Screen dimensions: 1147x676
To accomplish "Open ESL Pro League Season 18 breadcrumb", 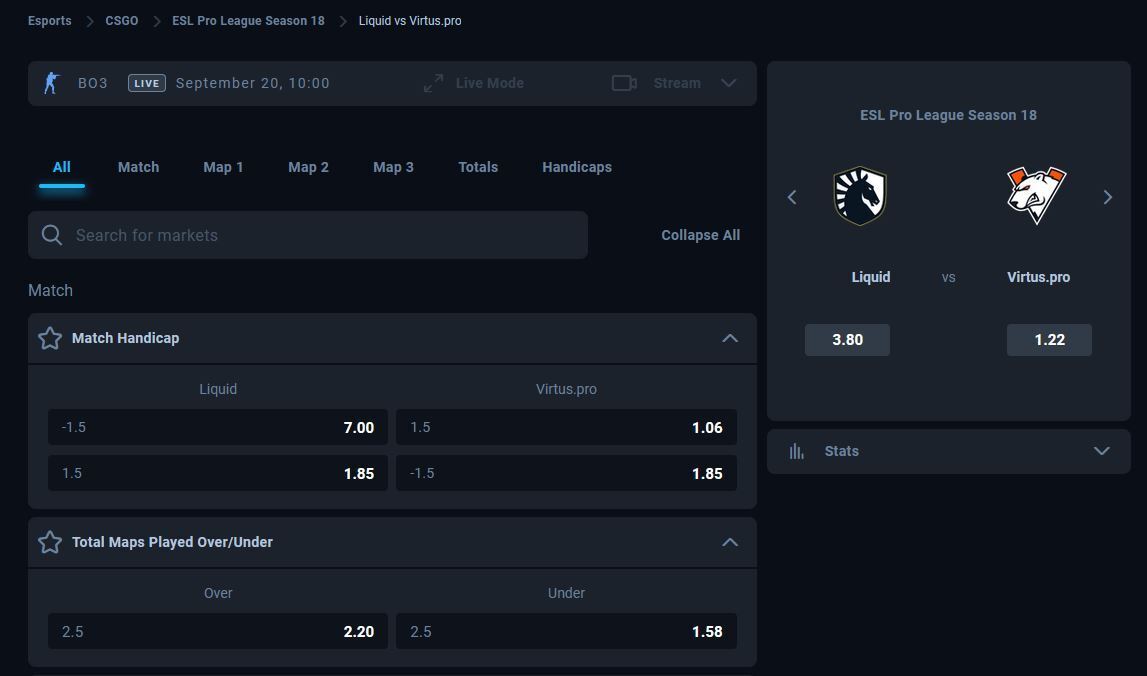I will 248,20.
